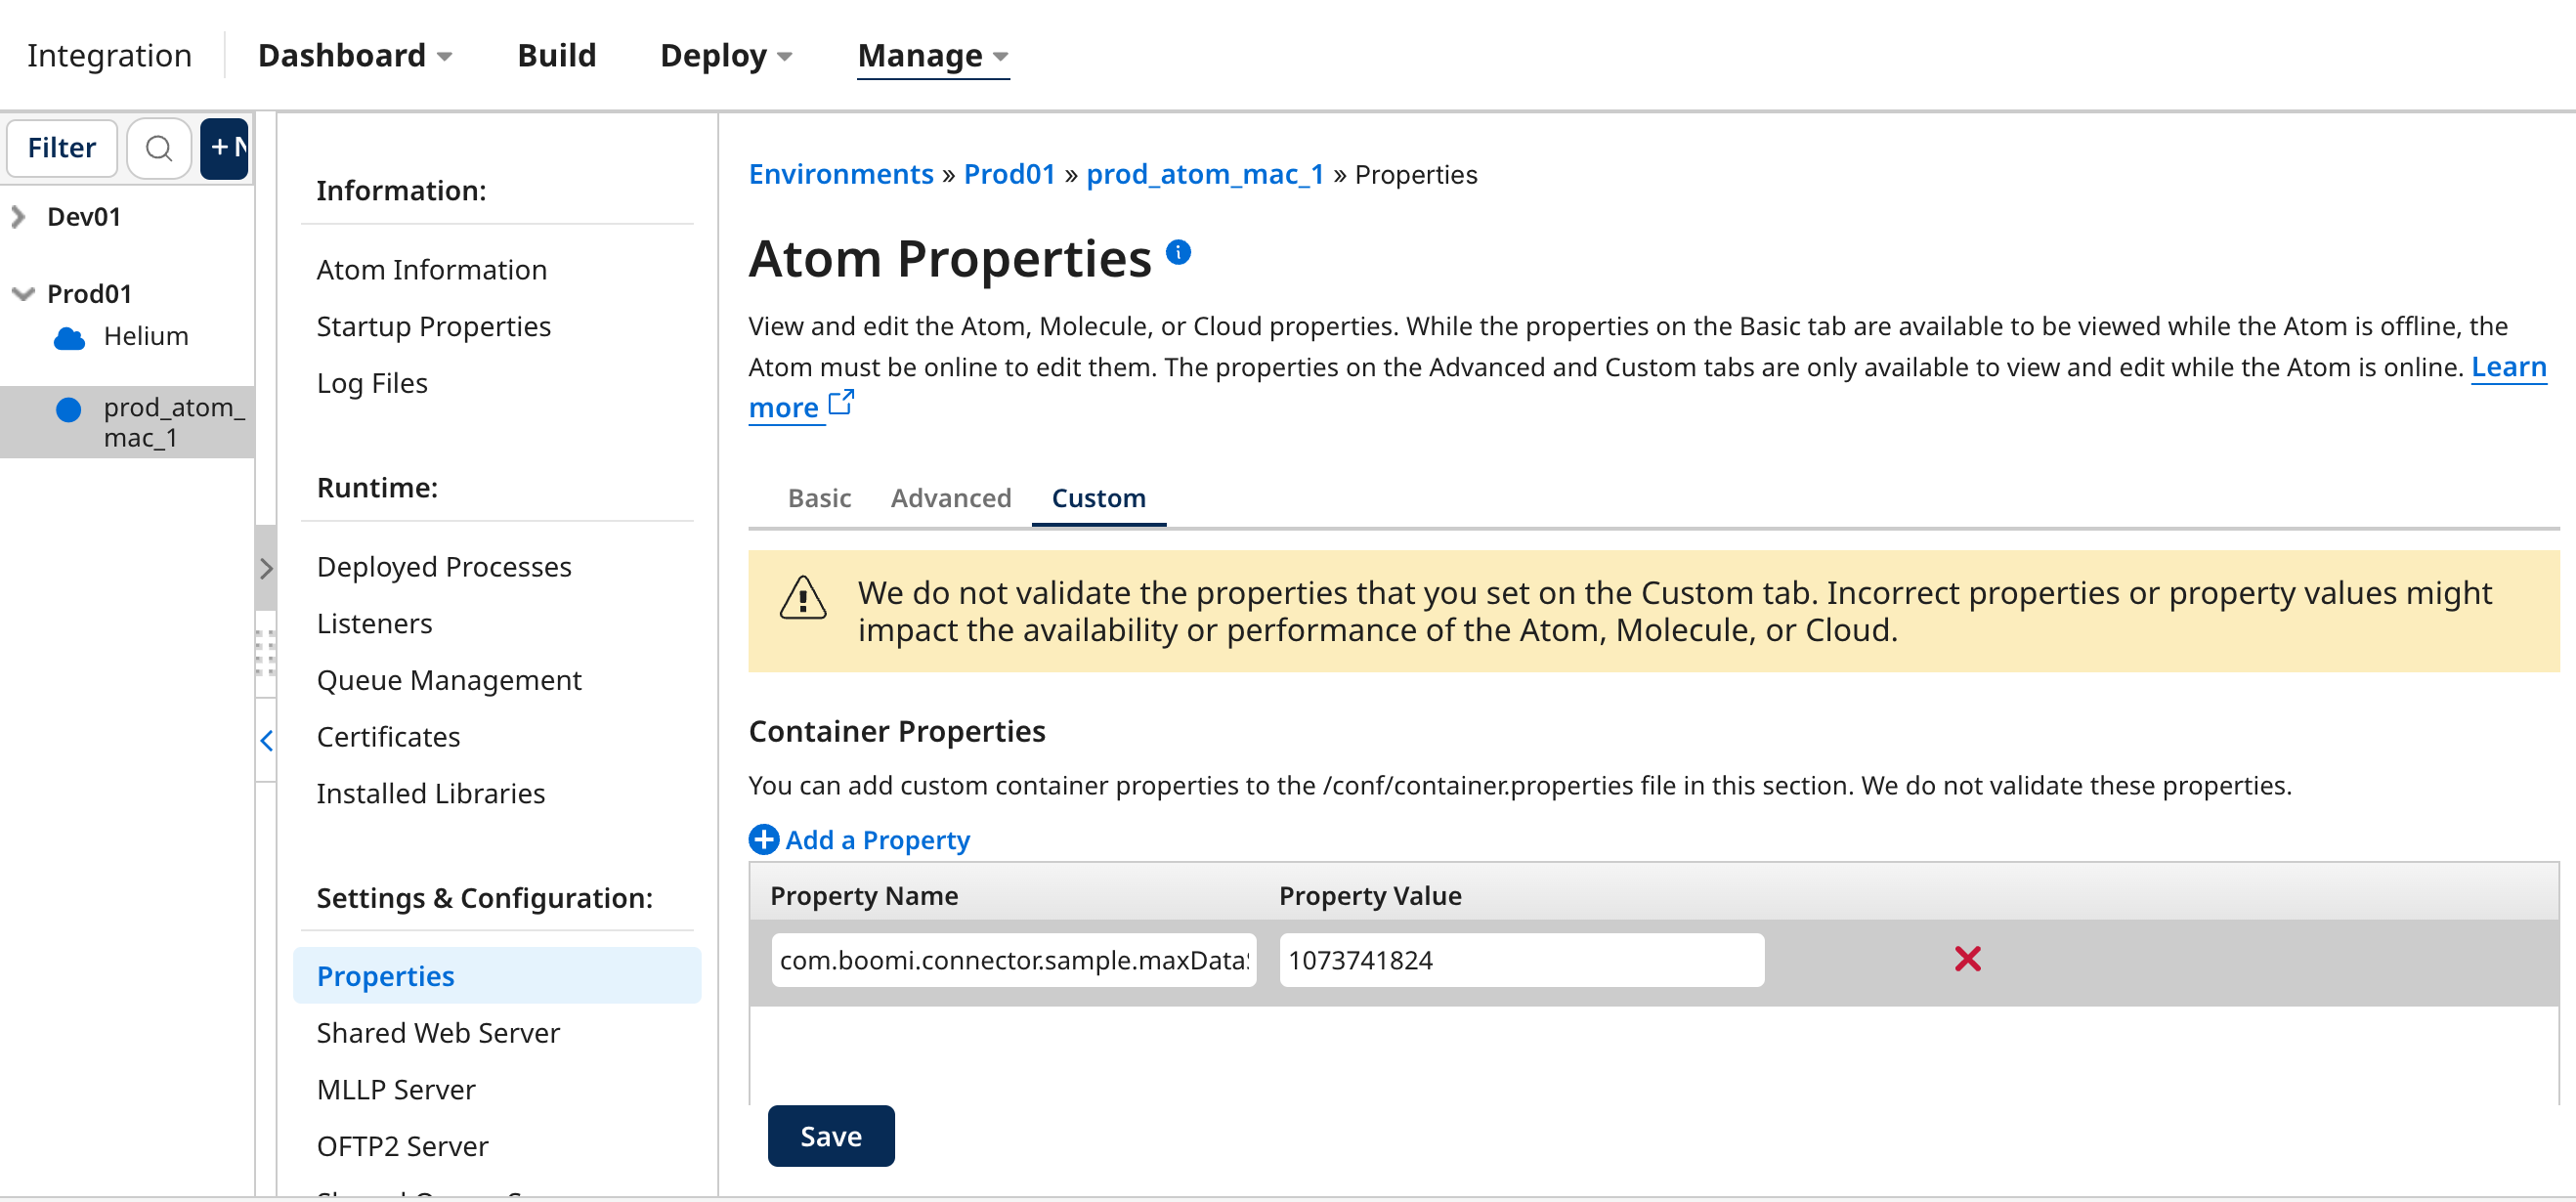Delete property with the red X icon
The height and width of the screenshot is (1202, 2576).
[x=1966, y=959]
